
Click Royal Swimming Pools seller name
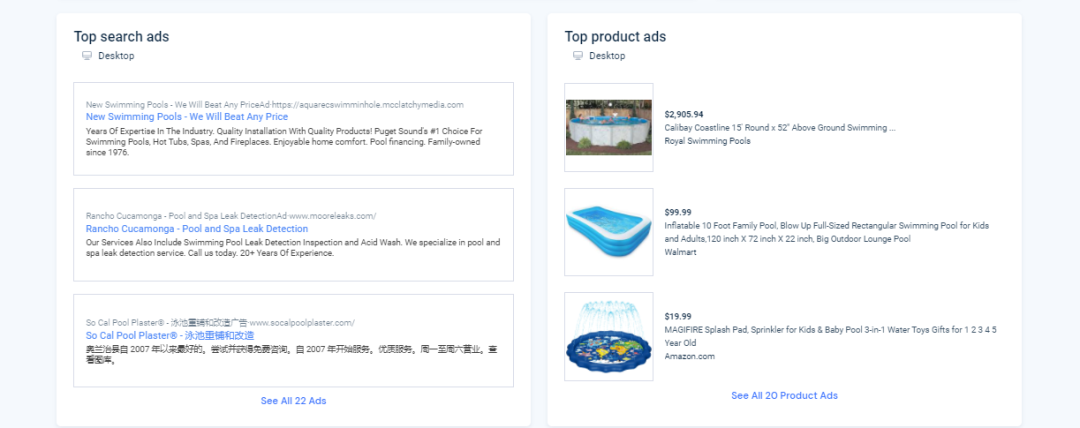click(707, 141)
